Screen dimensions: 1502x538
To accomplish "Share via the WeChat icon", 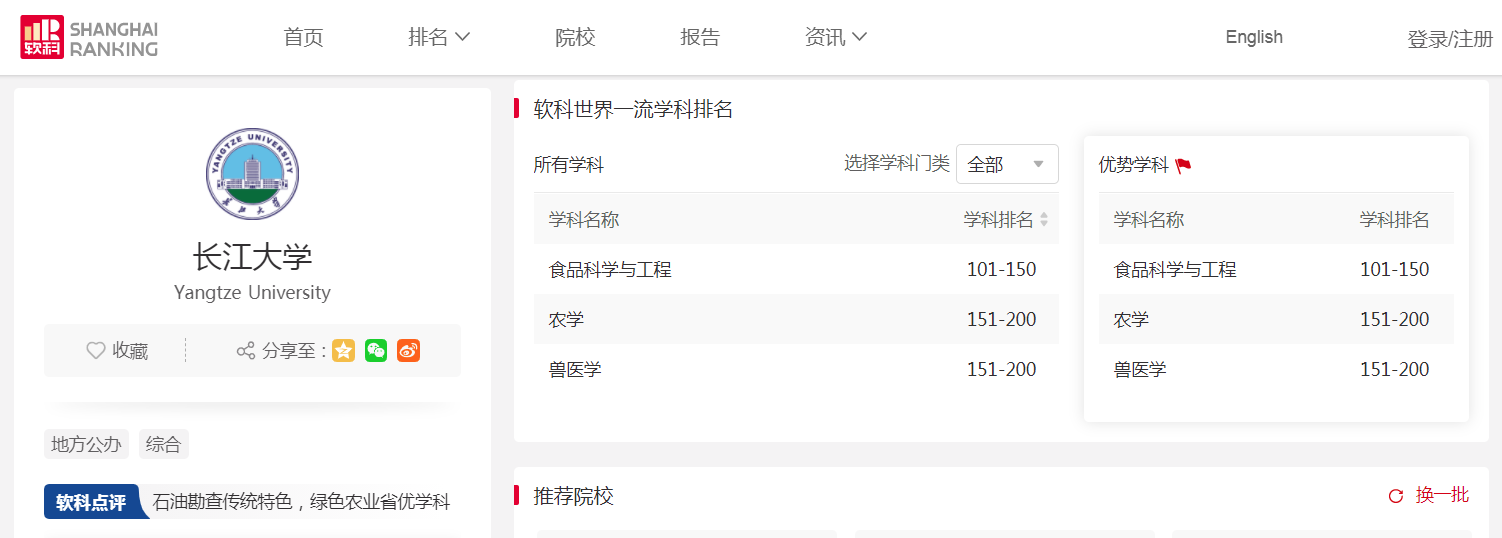I will point(376,350).
